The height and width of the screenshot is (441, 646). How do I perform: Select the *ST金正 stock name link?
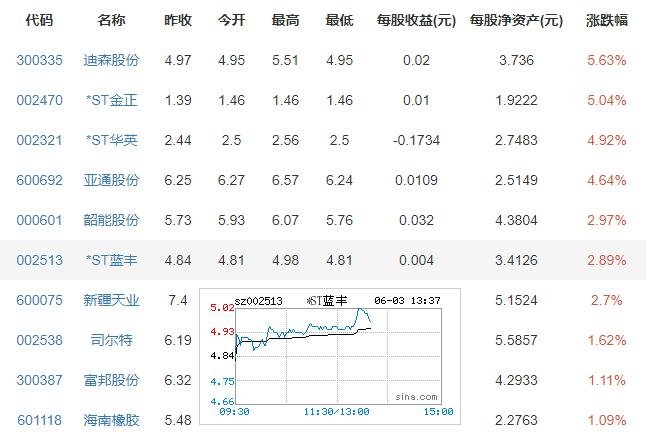tap(112, 100)
